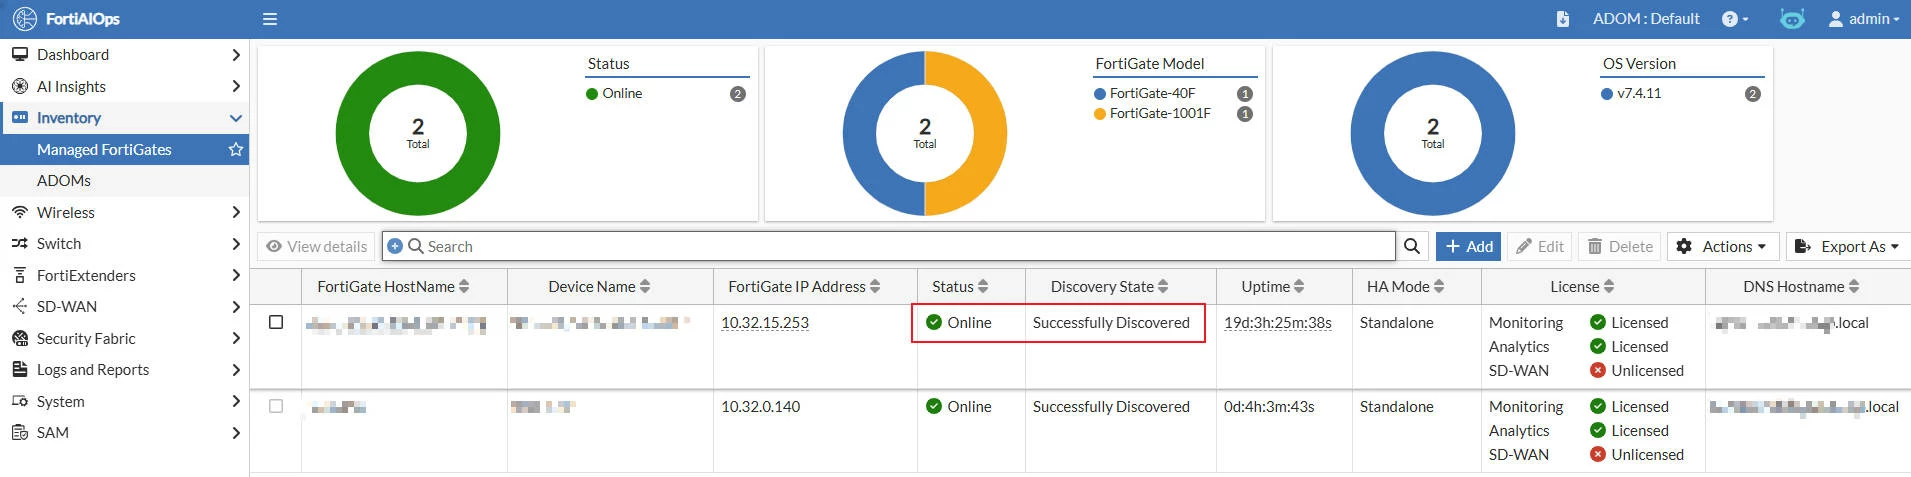This screenshot has width=1911, height=477.
Task: Open the help question mark menu
Action: click(1735, 19)
